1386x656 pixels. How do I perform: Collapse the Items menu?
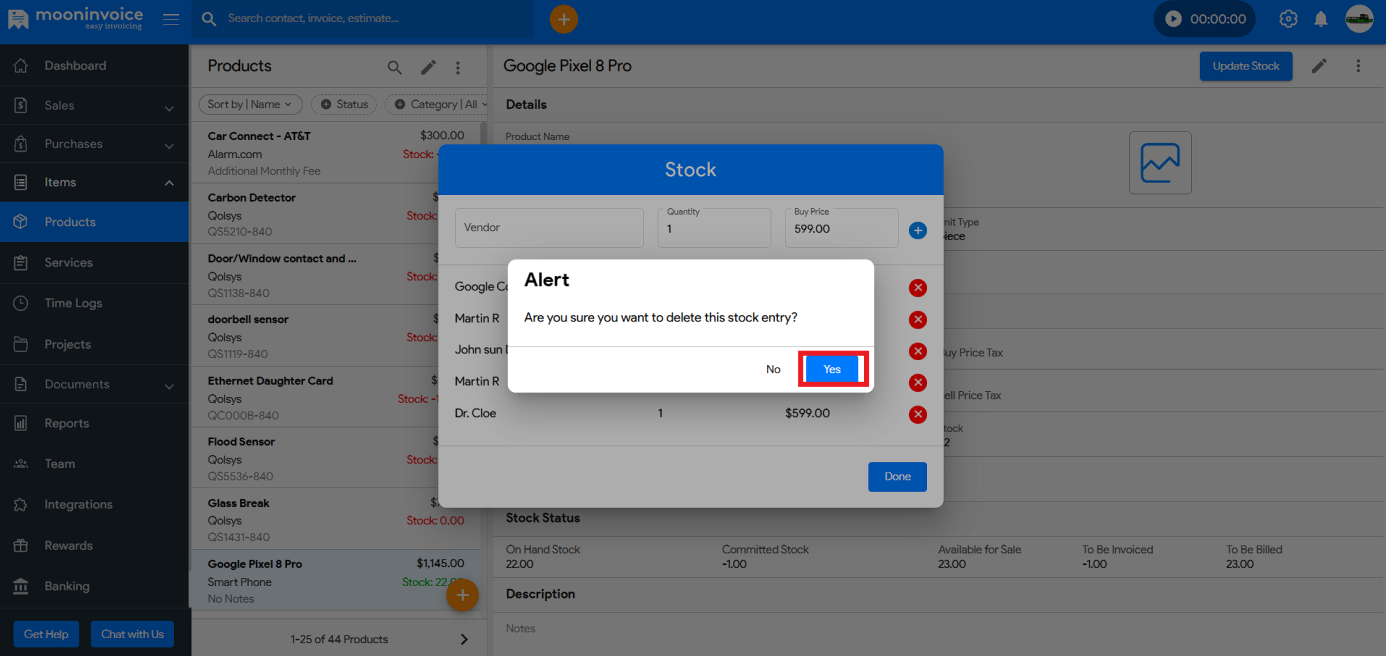[x=94, y=182]
